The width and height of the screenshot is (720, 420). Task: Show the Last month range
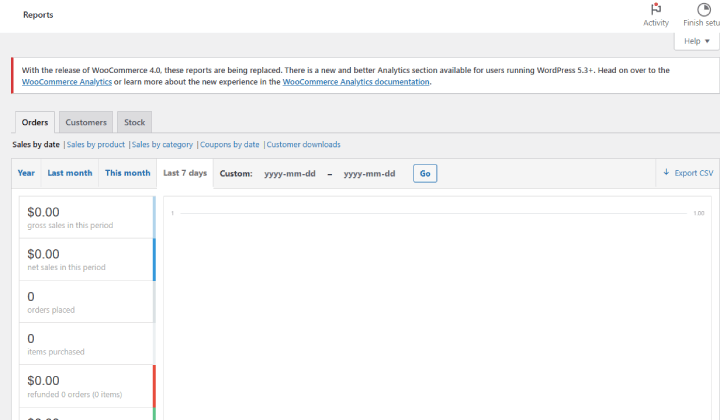click(70, 173)
